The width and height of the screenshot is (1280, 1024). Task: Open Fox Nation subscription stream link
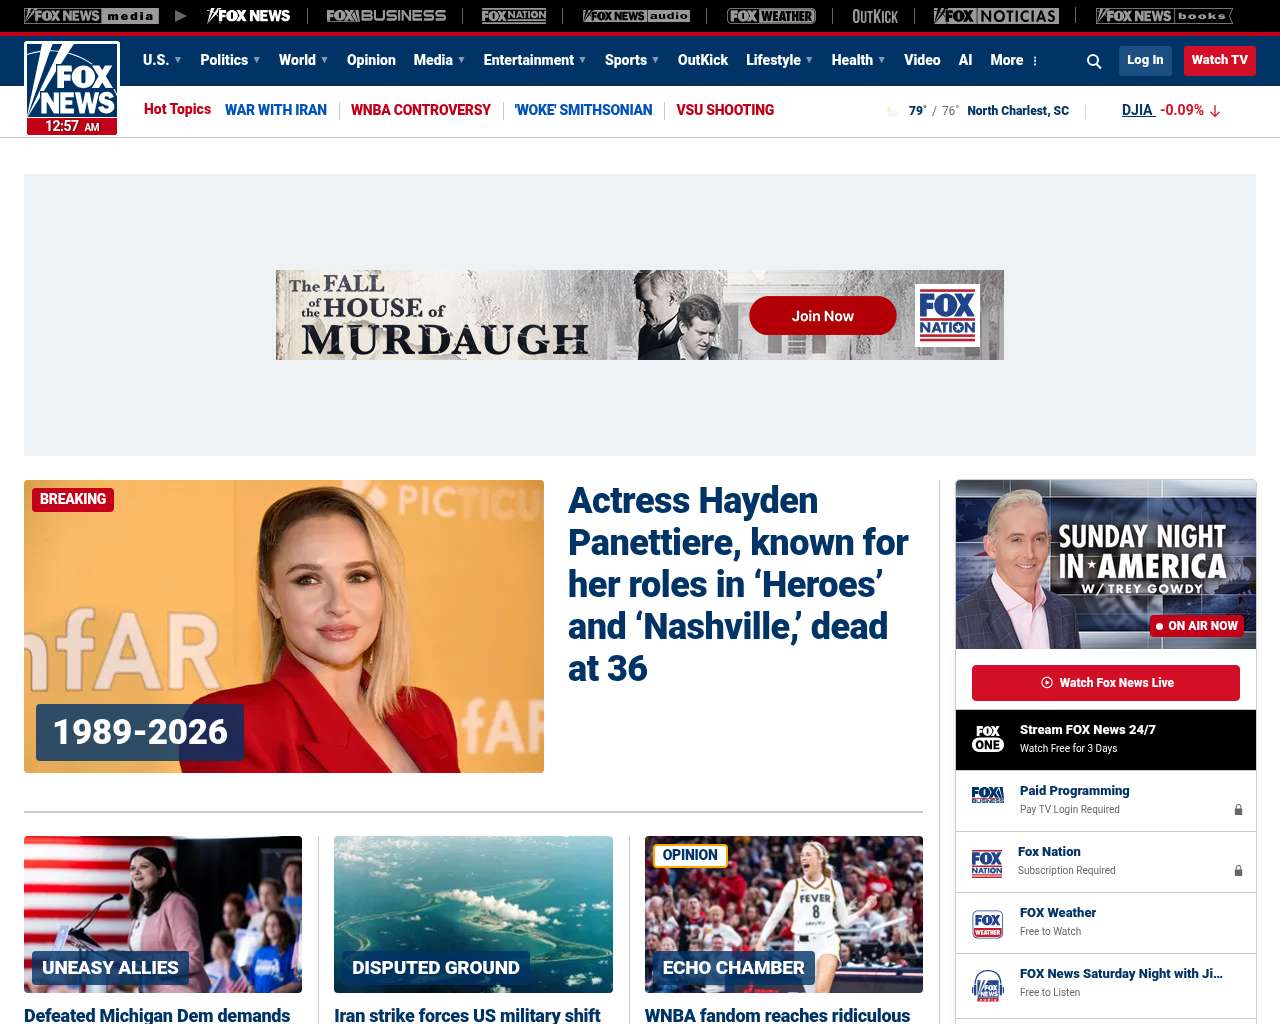pos(1049,852)
